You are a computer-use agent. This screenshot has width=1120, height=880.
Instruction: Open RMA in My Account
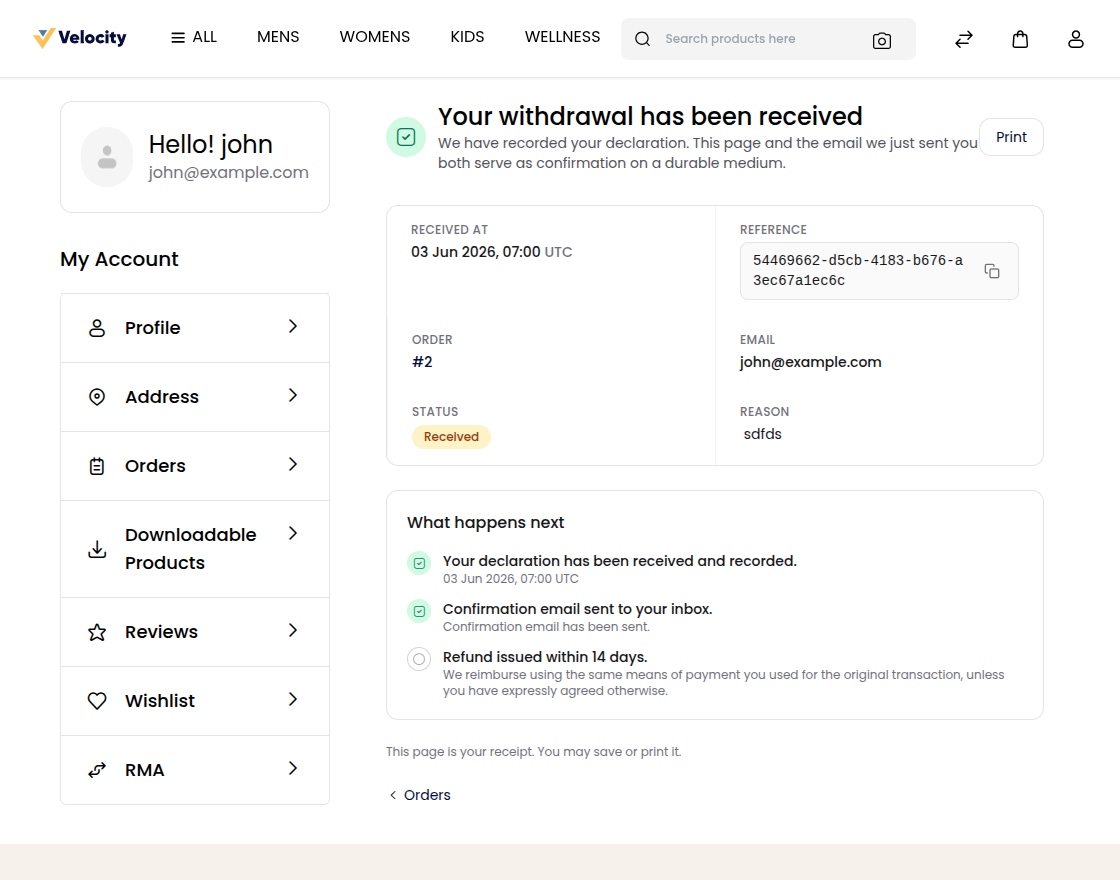(x=195, y=770)
